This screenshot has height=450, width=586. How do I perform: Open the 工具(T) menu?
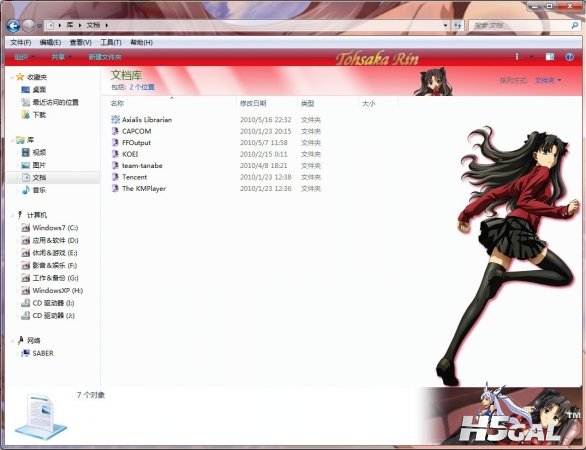(x=111, y=43)
